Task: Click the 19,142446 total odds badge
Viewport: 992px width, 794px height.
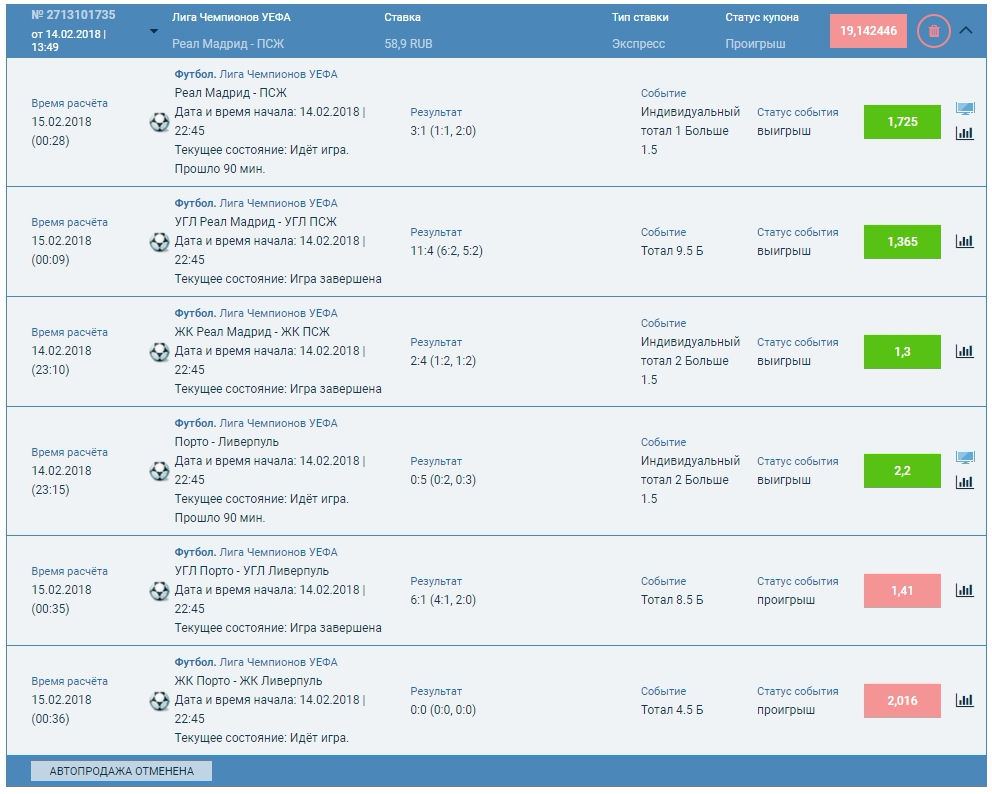Action: coord(868,31)
